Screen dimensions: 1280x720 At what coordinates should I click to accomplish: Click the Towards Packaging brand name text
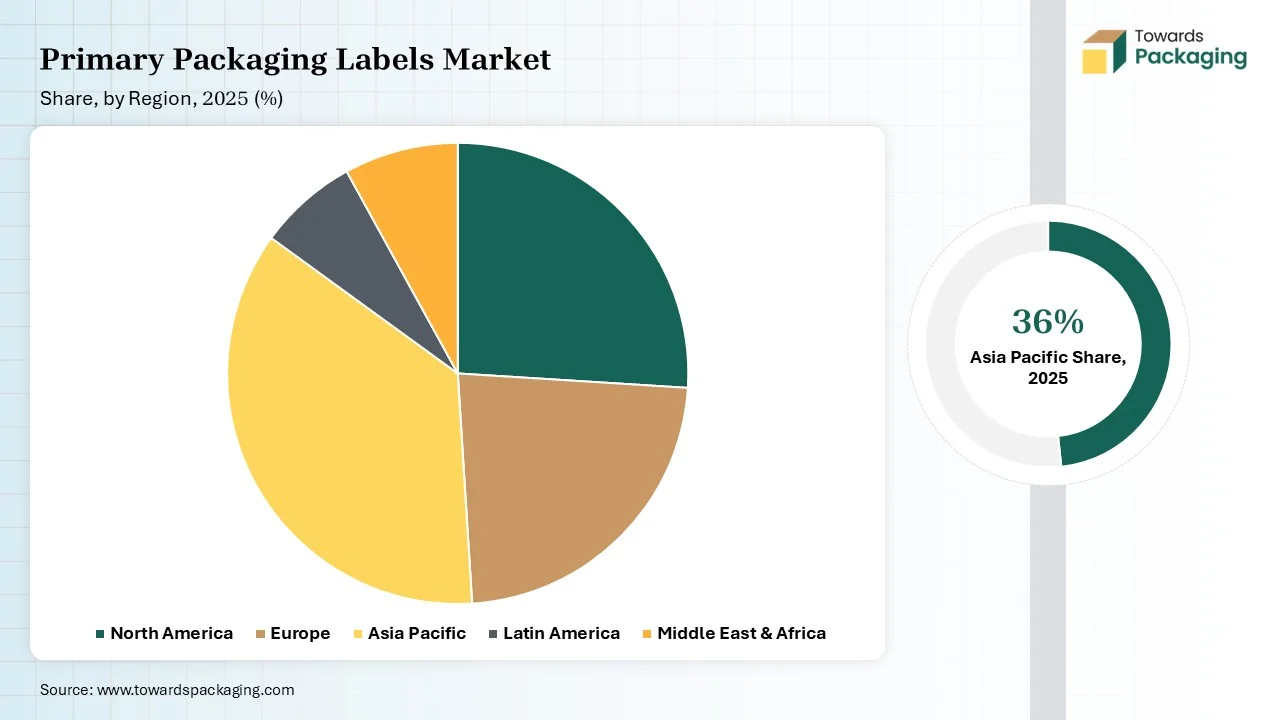pyautogui.click(x=1191, y=49)
